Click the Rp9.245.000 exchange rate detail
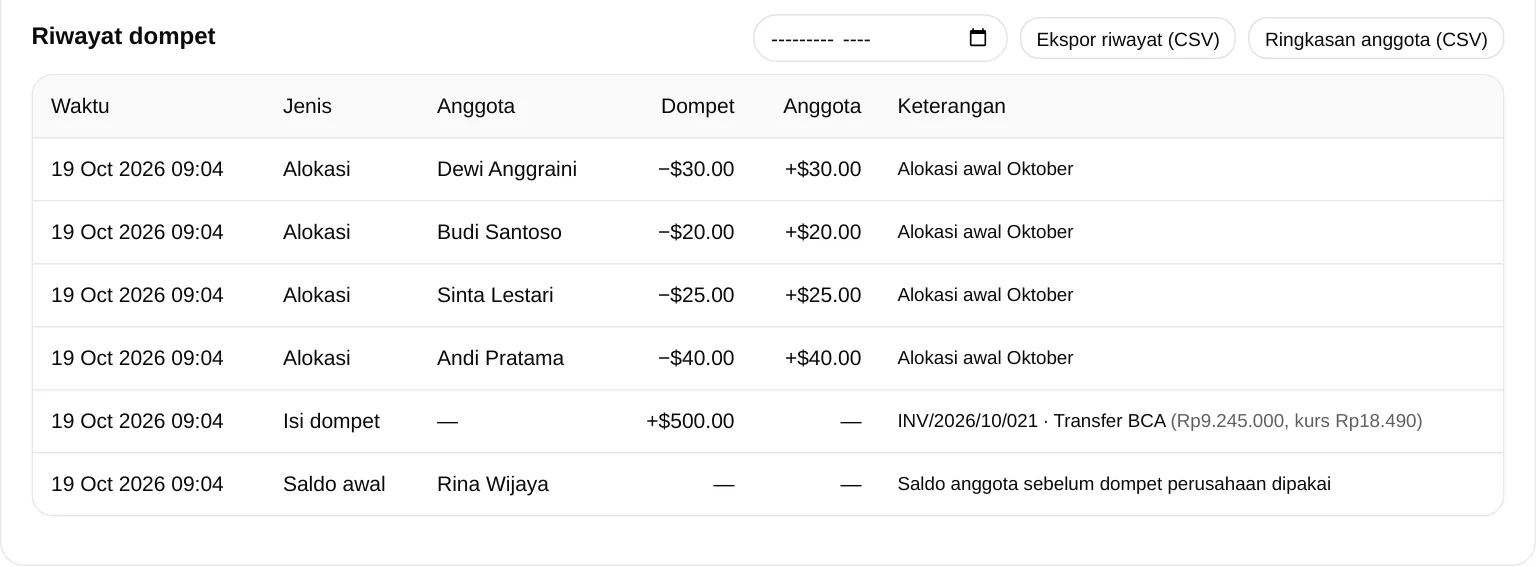The width and height of the screenshot is (1536, 567). pyautogui.click(x=1296, y=421)
